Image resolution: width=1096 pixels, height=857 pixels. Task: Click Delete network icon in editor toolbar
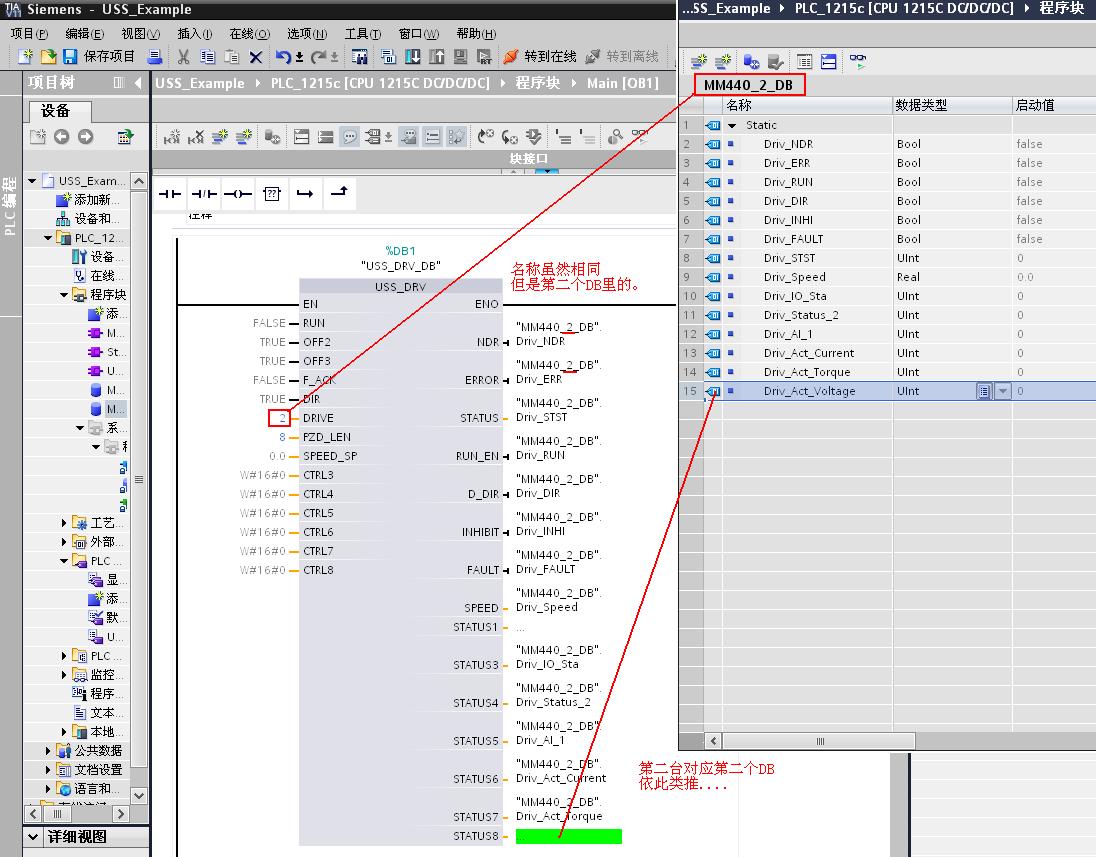click(x=196, y=137)
